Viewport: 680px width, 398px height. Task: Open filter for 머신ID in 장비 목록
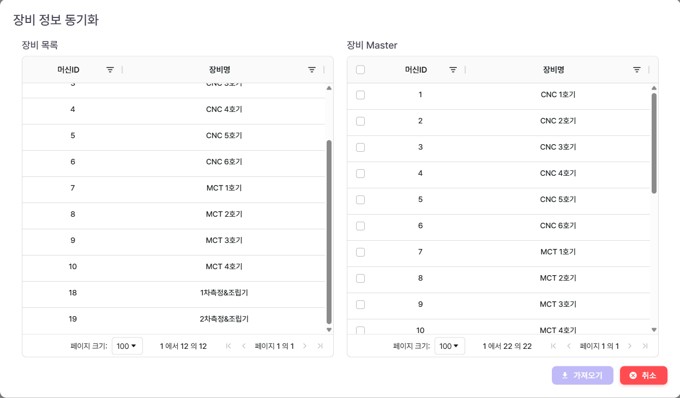click(x=110, y=70)
